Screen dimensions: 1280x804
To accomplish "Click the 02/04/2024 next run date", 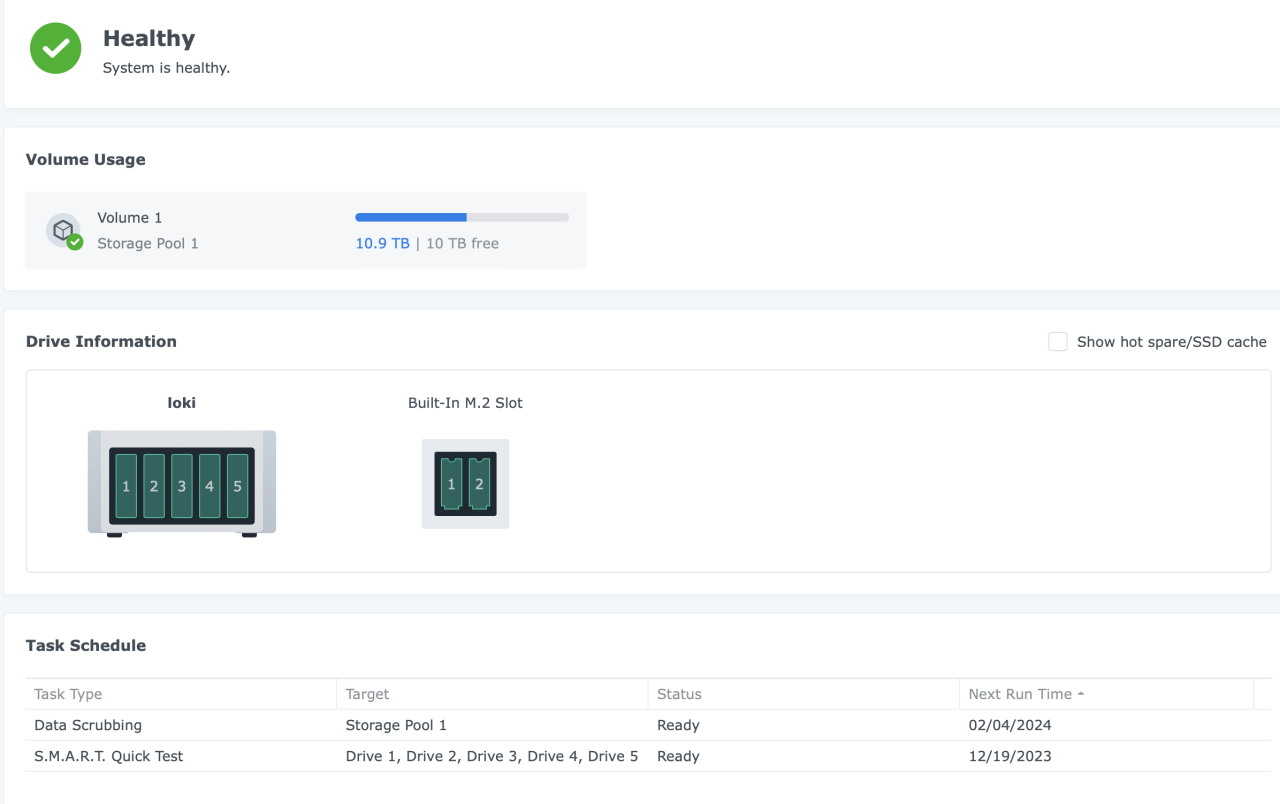I will pyautogui.click(x=1010, y=725).
